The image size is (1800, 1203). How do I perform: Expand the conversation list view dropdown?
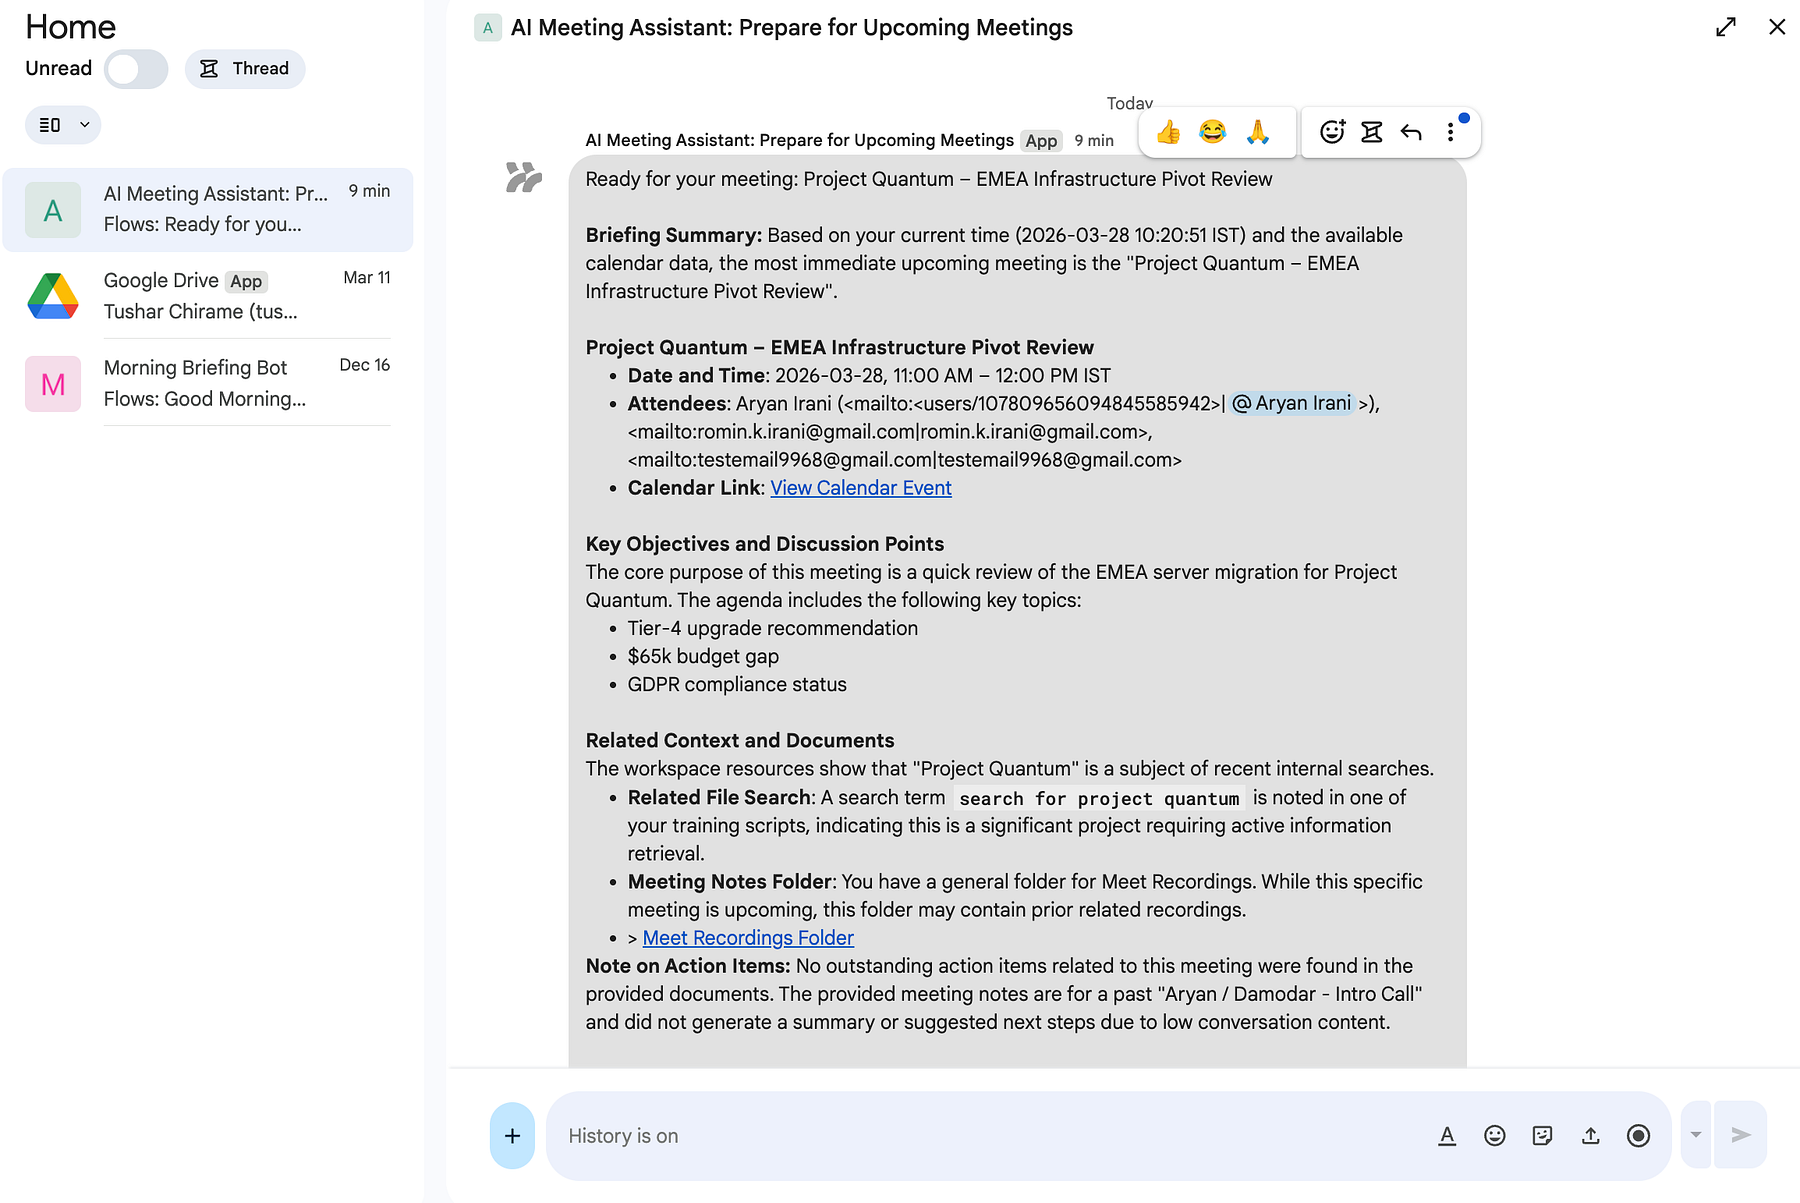pyautogui.click(x=63, y=125)
